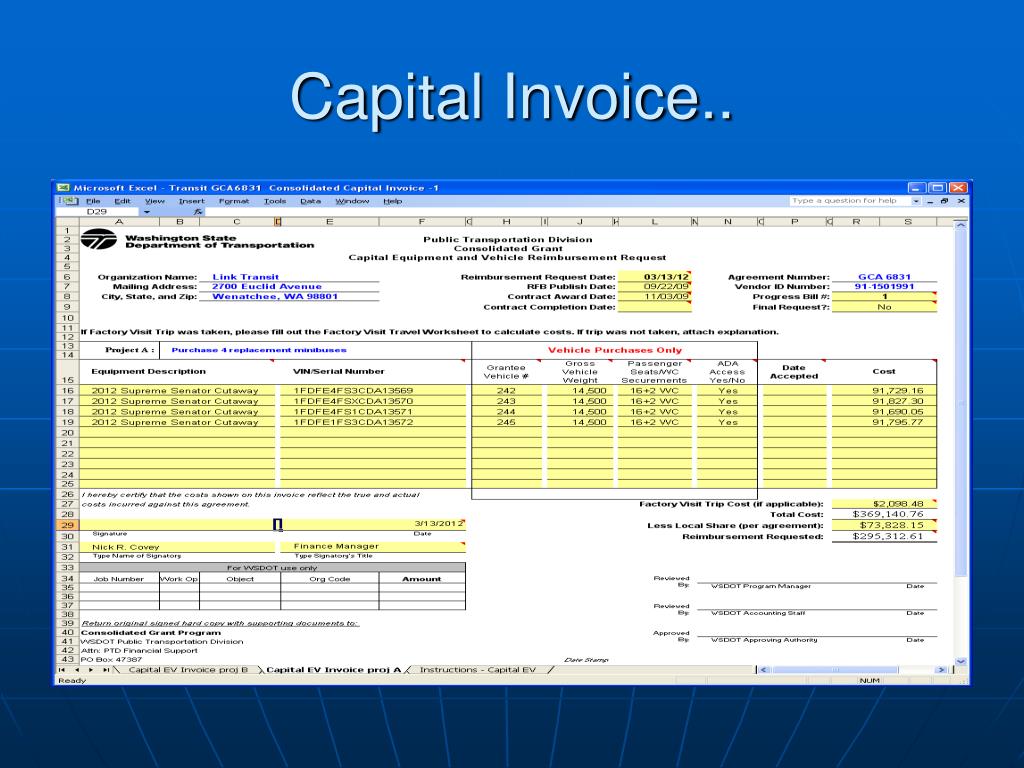Click signature date cell 3/13/2012
Screen dimensions: 1024x768
coord(373,524)
